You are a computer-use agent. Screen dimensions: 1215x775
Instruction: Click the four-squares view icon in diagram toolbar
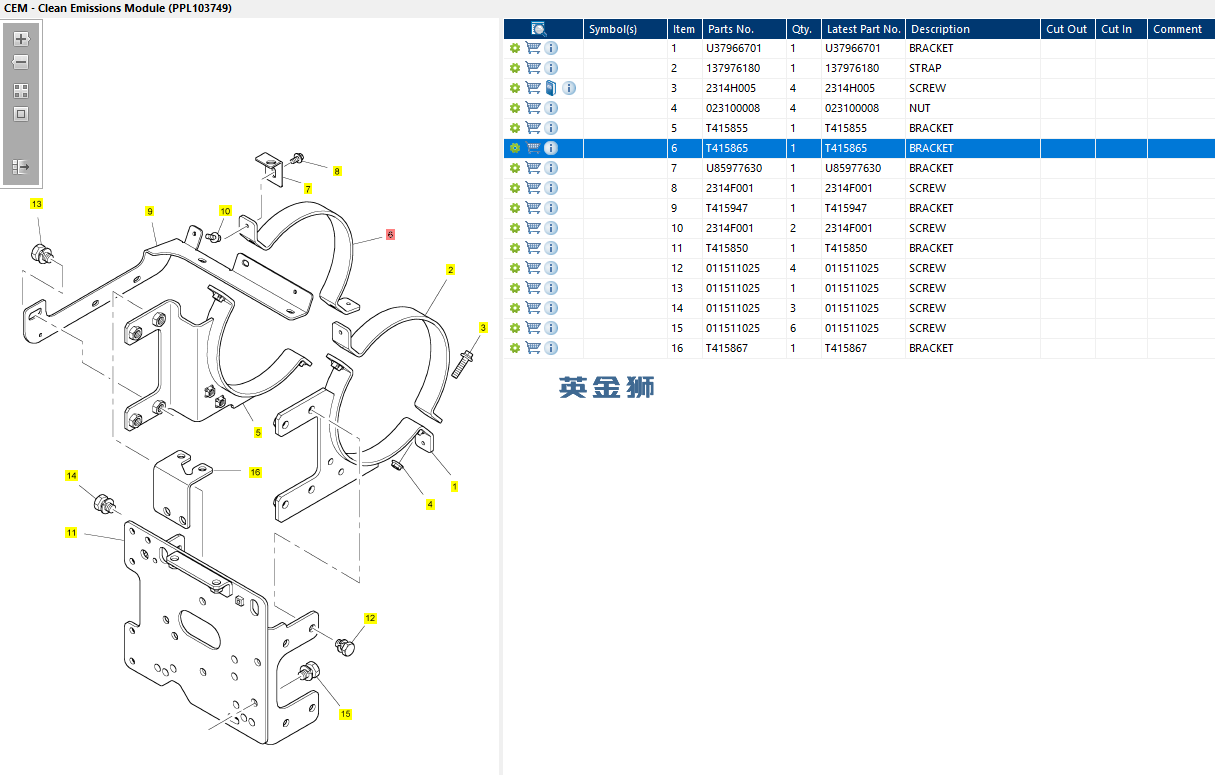21,90
